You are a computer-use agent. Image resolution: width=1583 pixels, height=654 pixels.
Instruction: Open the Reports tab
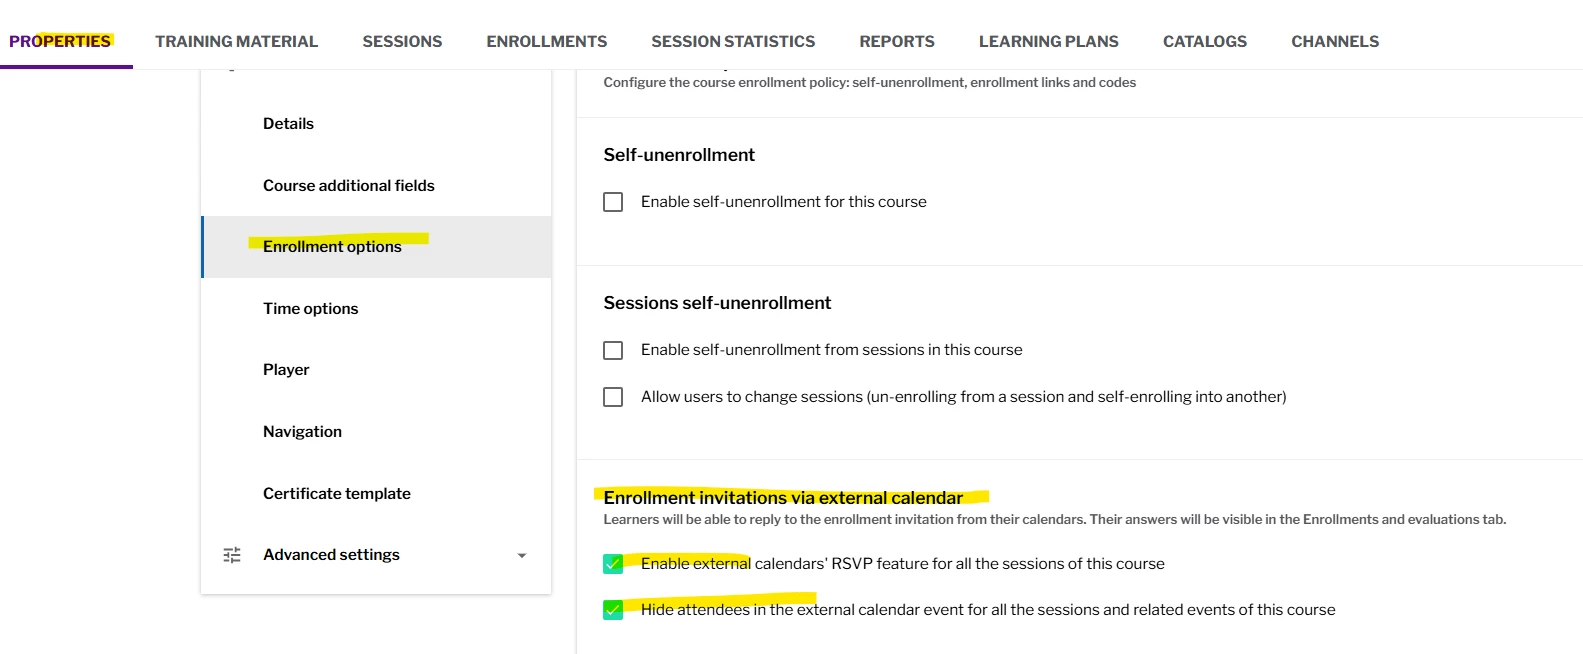[897, 41]
